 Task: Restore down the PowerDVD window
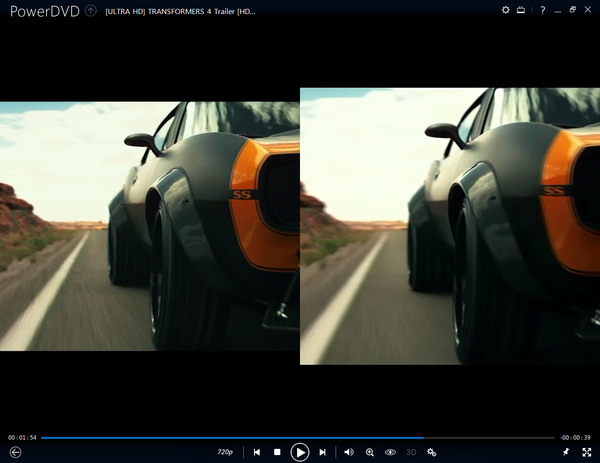pos(572,10)
